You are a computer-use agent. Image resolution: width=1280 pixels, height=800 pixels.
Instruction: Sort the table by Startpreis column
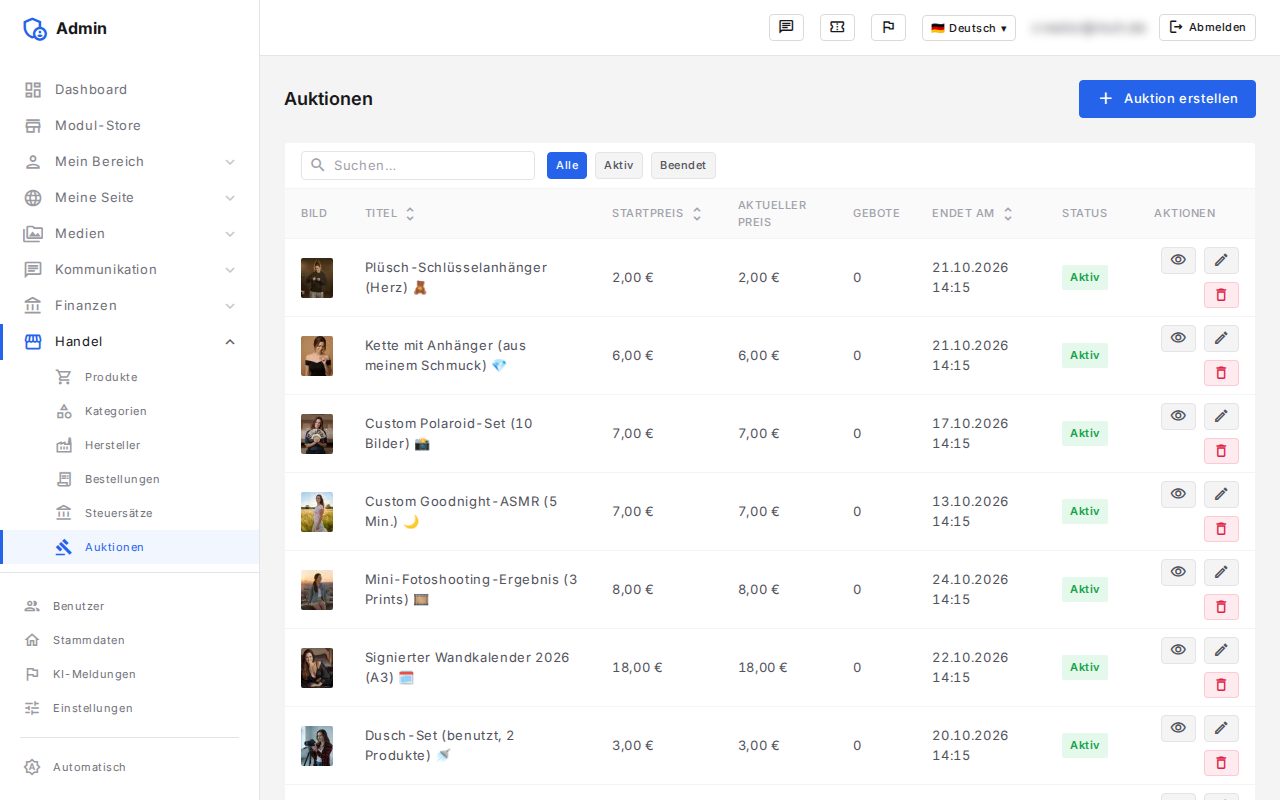point(657,213)
